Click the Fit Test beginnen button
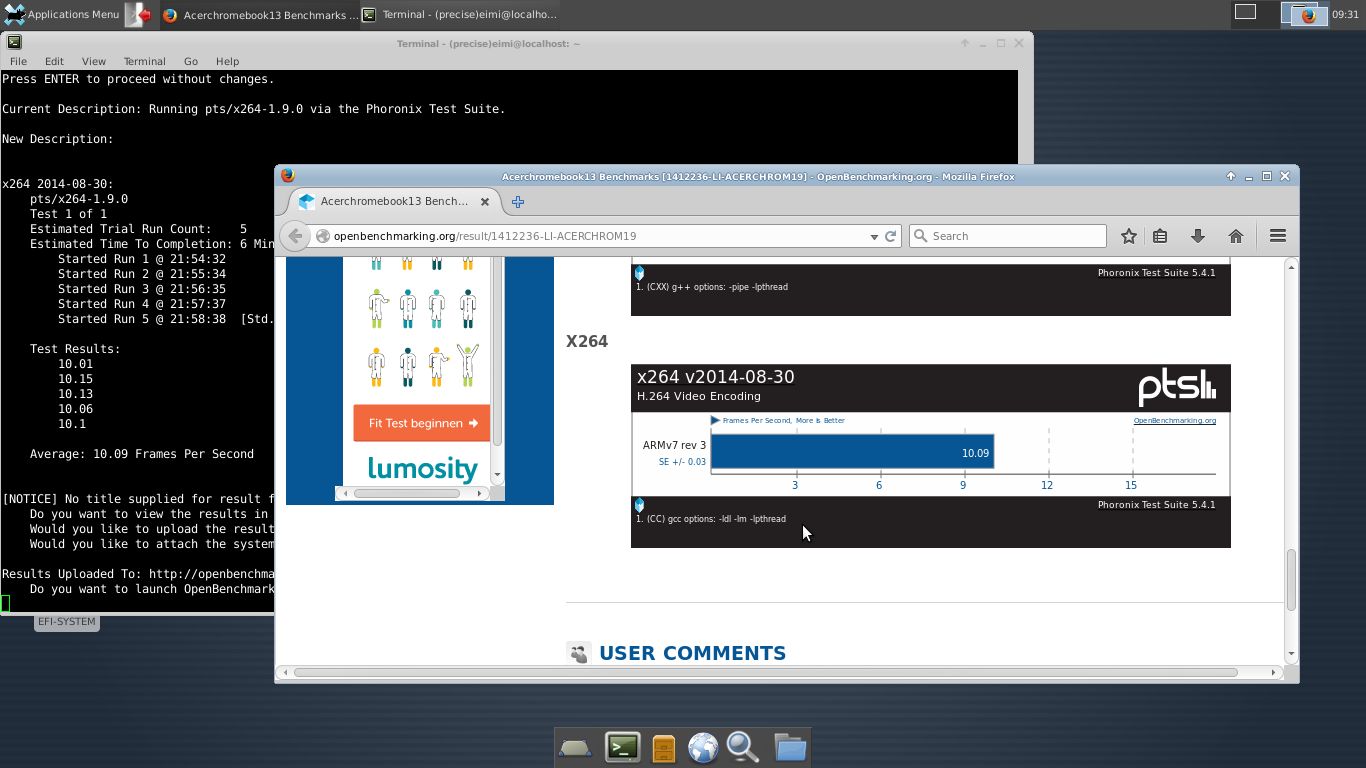 [x=421, y=423]
